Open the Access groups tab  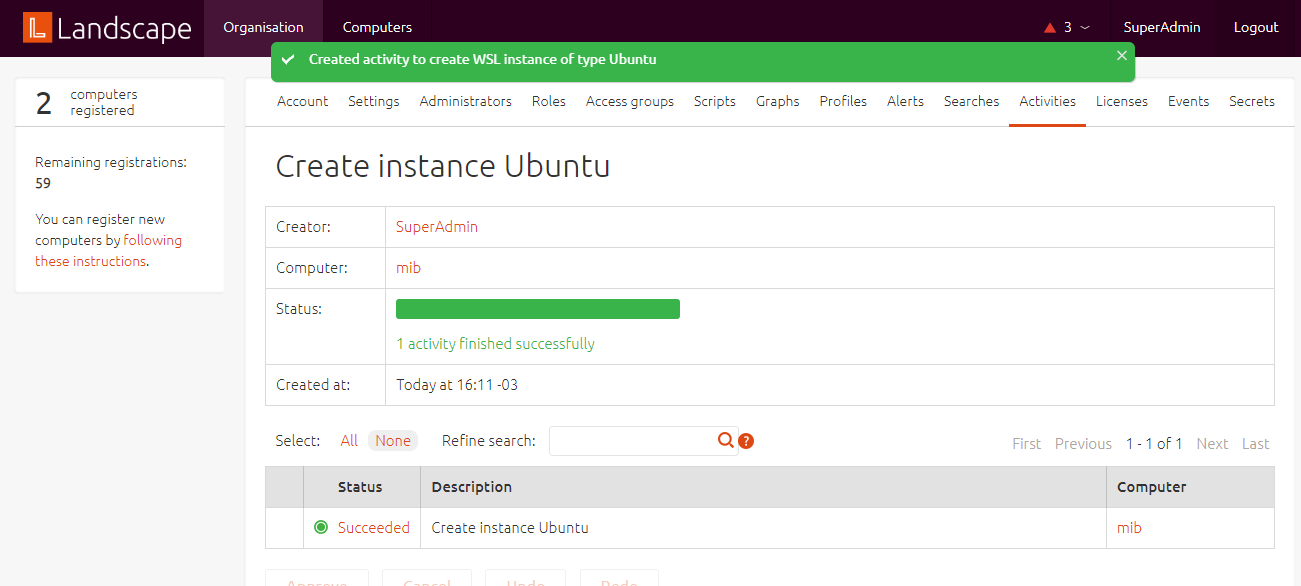(630, 101)
